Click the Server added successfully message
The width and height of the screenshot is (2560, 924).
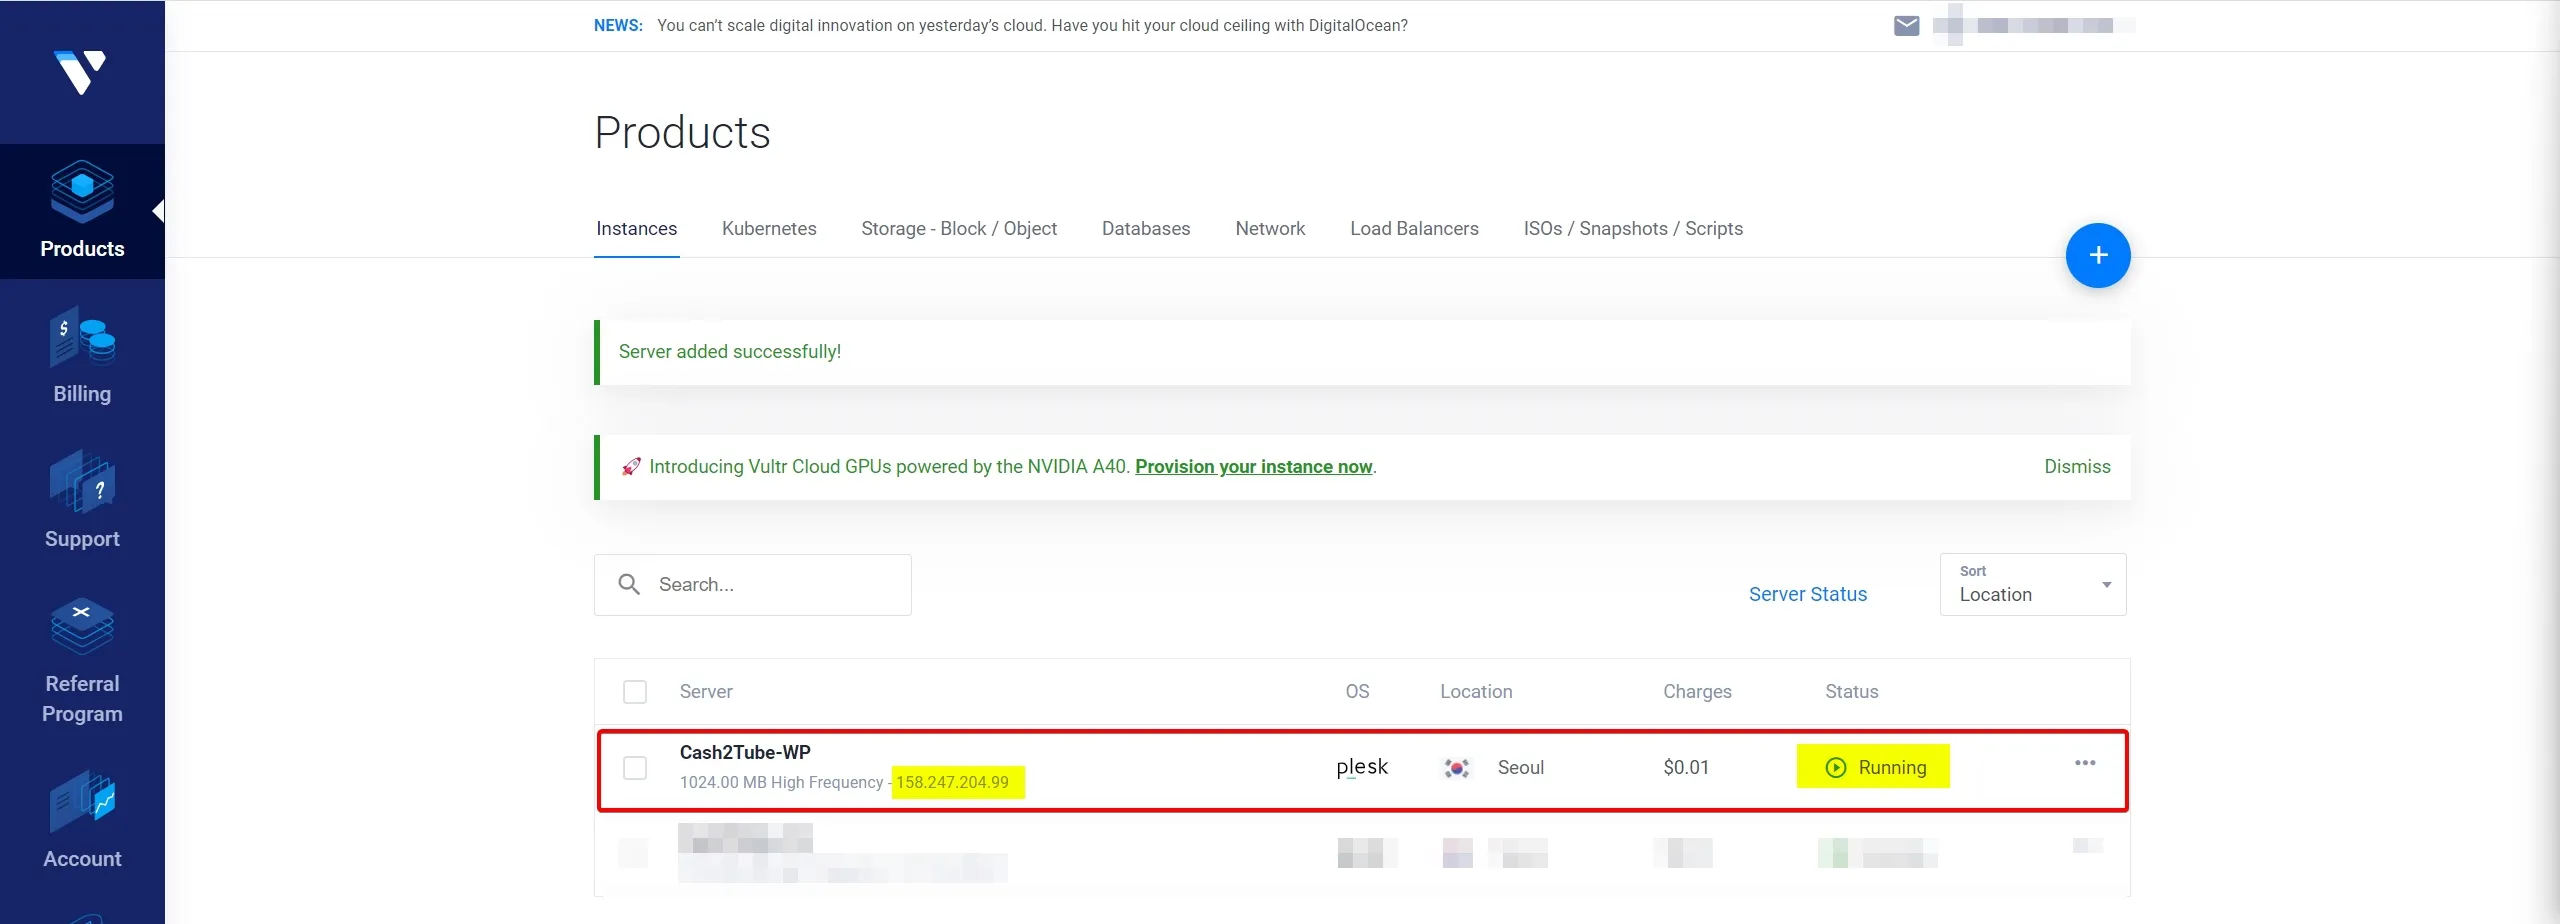point(730,352)
